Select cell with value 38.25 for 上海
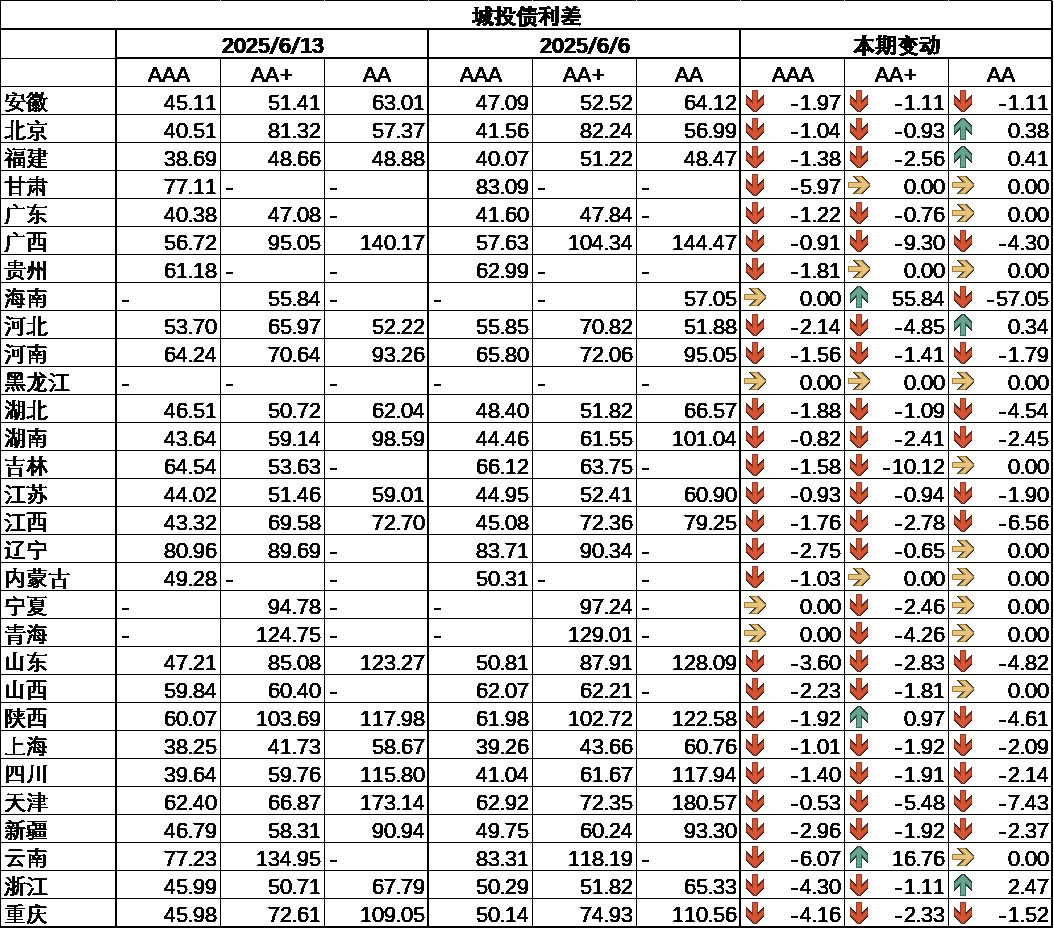The height and width of the screenshot is (929, 1054). [x=168, y=746]
